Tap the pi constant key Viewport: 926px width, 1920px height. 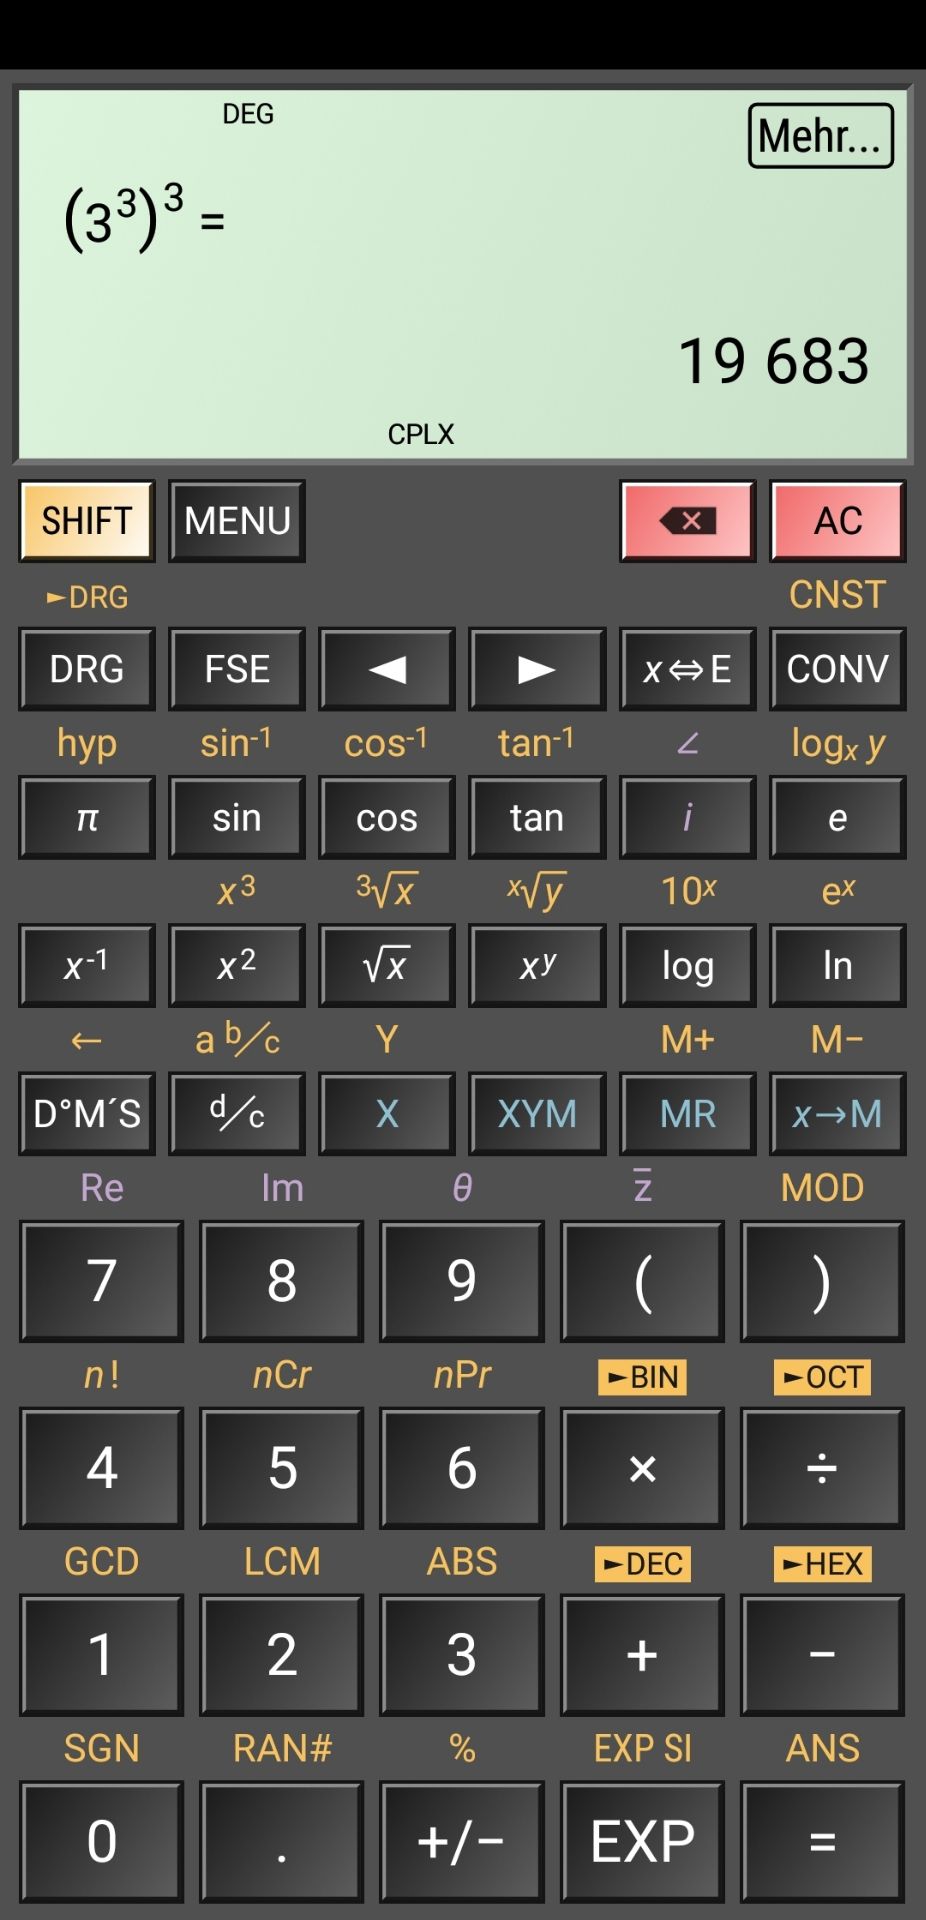[87, 818]
